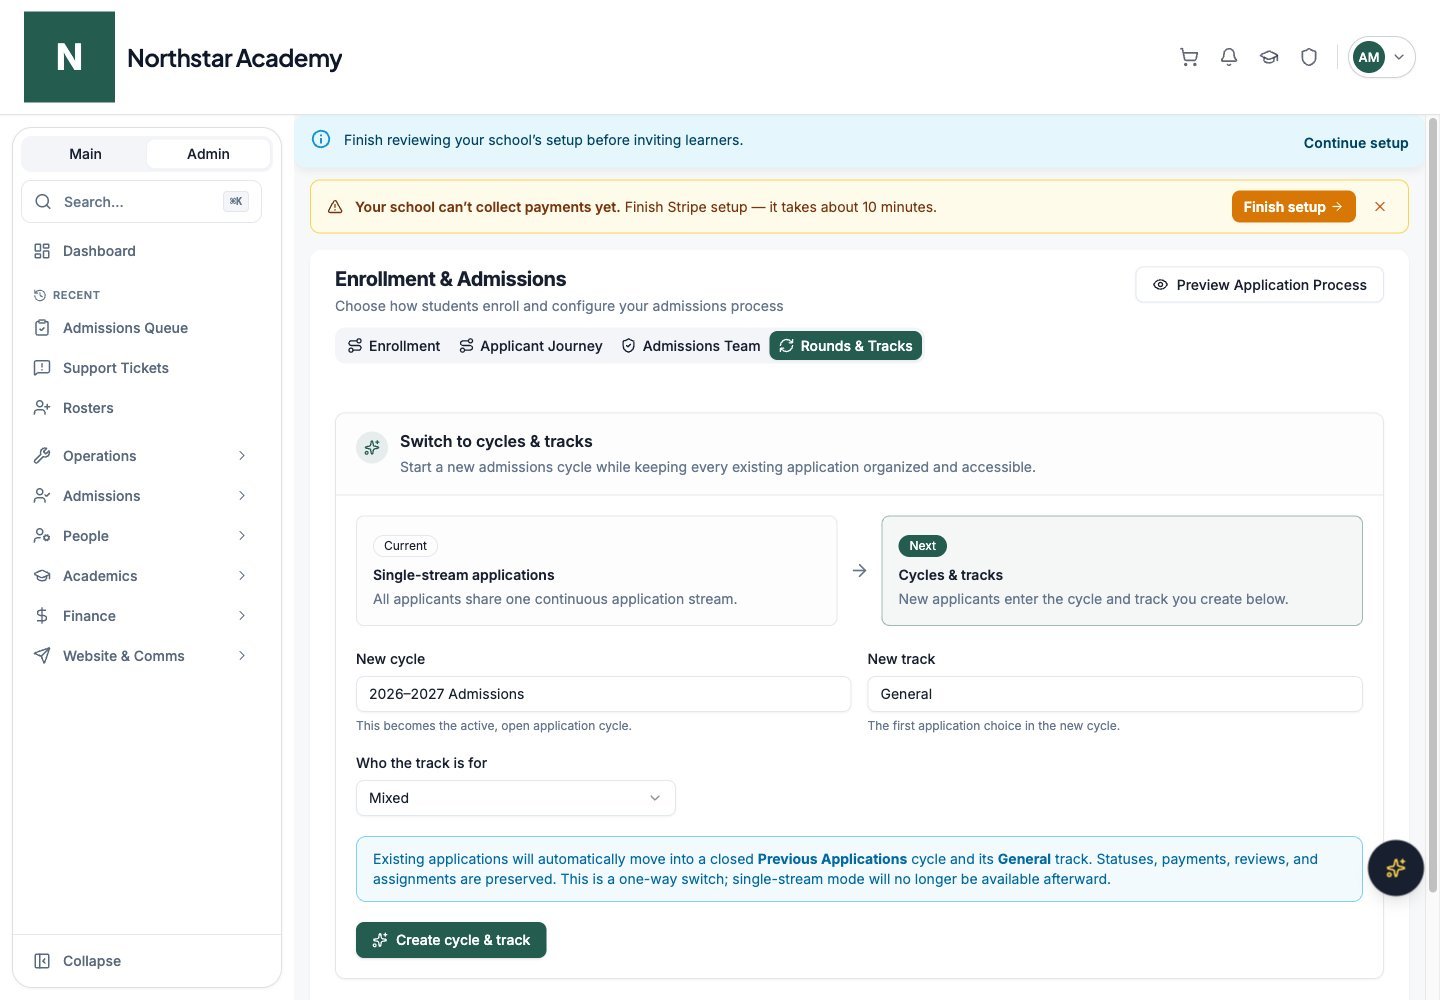Expand the Admissions sidebar section
Viewport: 1440px width, 1000px height.
141,496
